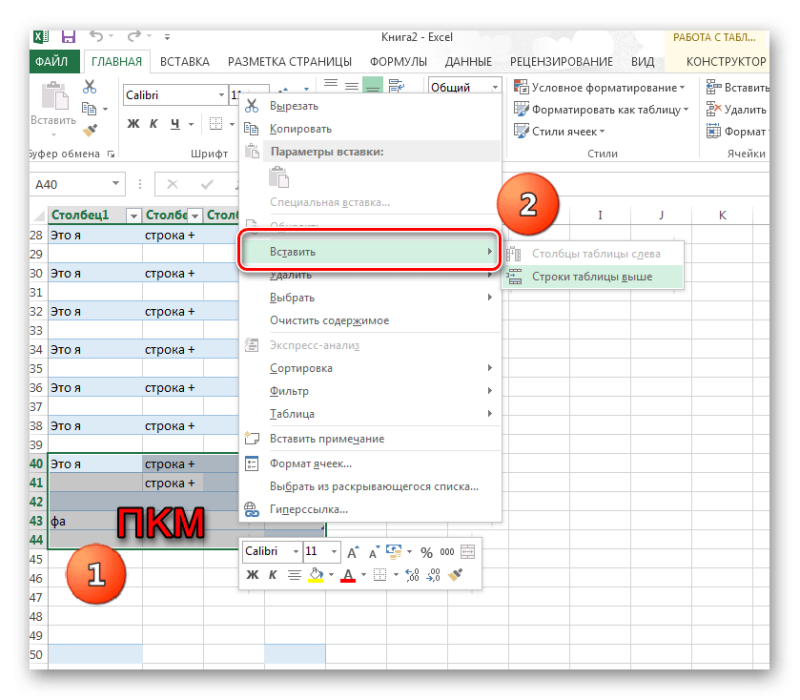The width and height of the screenshot is (800, 700).
Task: Click the Undo arrow icon
Action: 96,36
